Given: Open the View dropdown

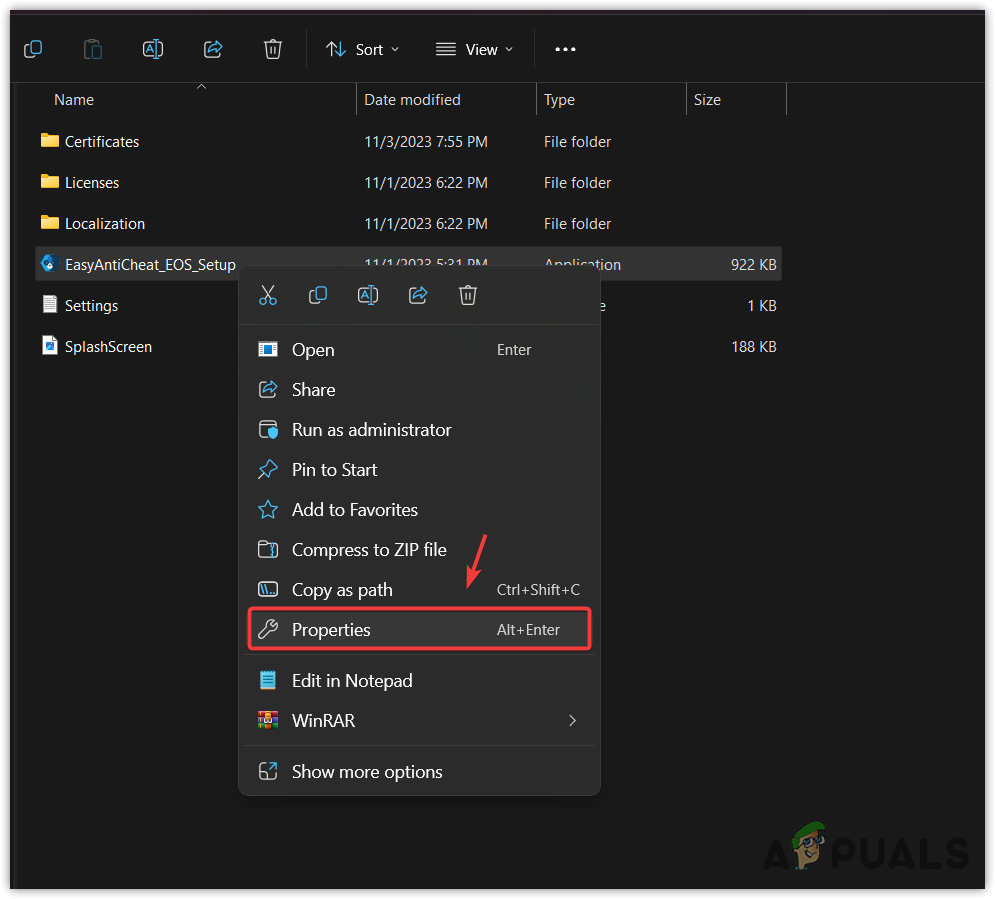Looking at the screenshot, I should pyautogui.click(x=474, y=49).
